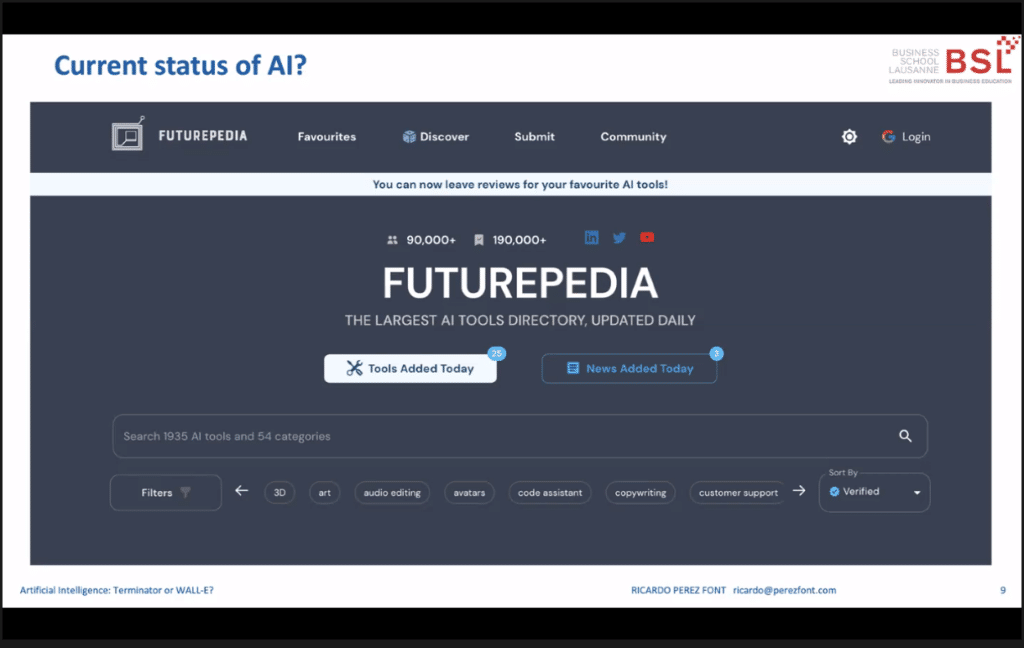Go to Favourites in navigation

[x=327, y=137]
